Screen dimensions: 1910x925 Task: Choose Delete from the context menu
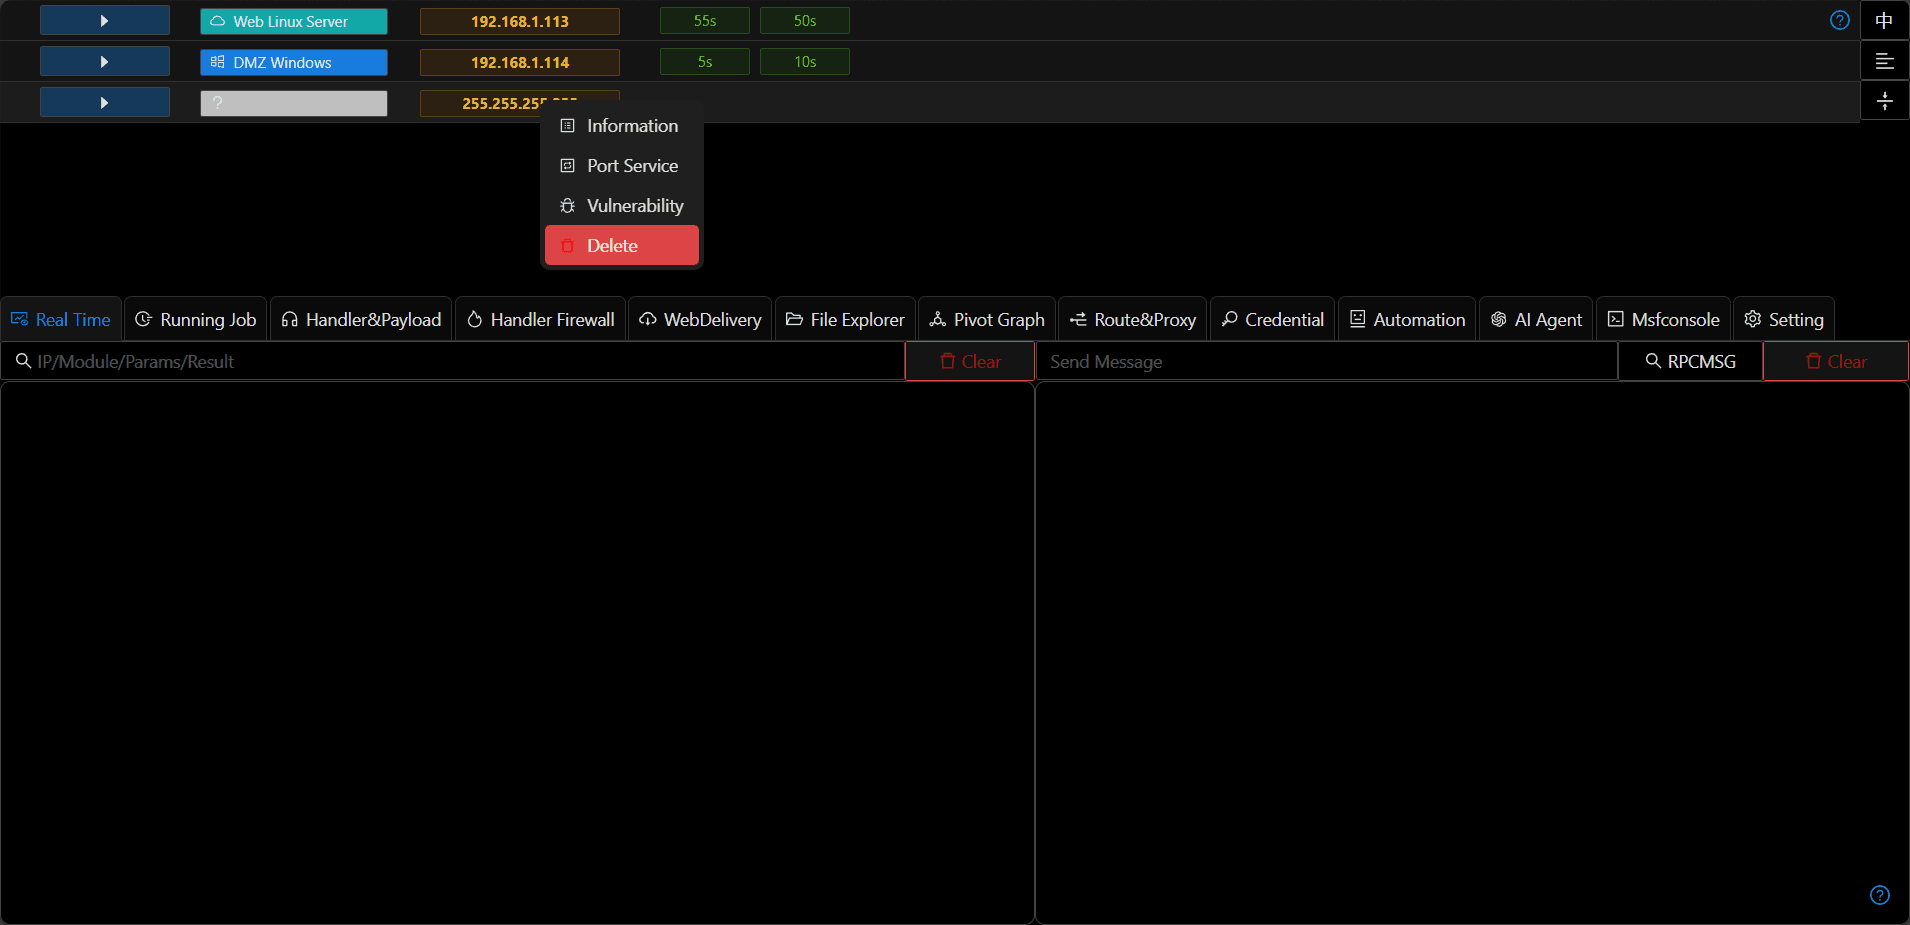(621, 245)
